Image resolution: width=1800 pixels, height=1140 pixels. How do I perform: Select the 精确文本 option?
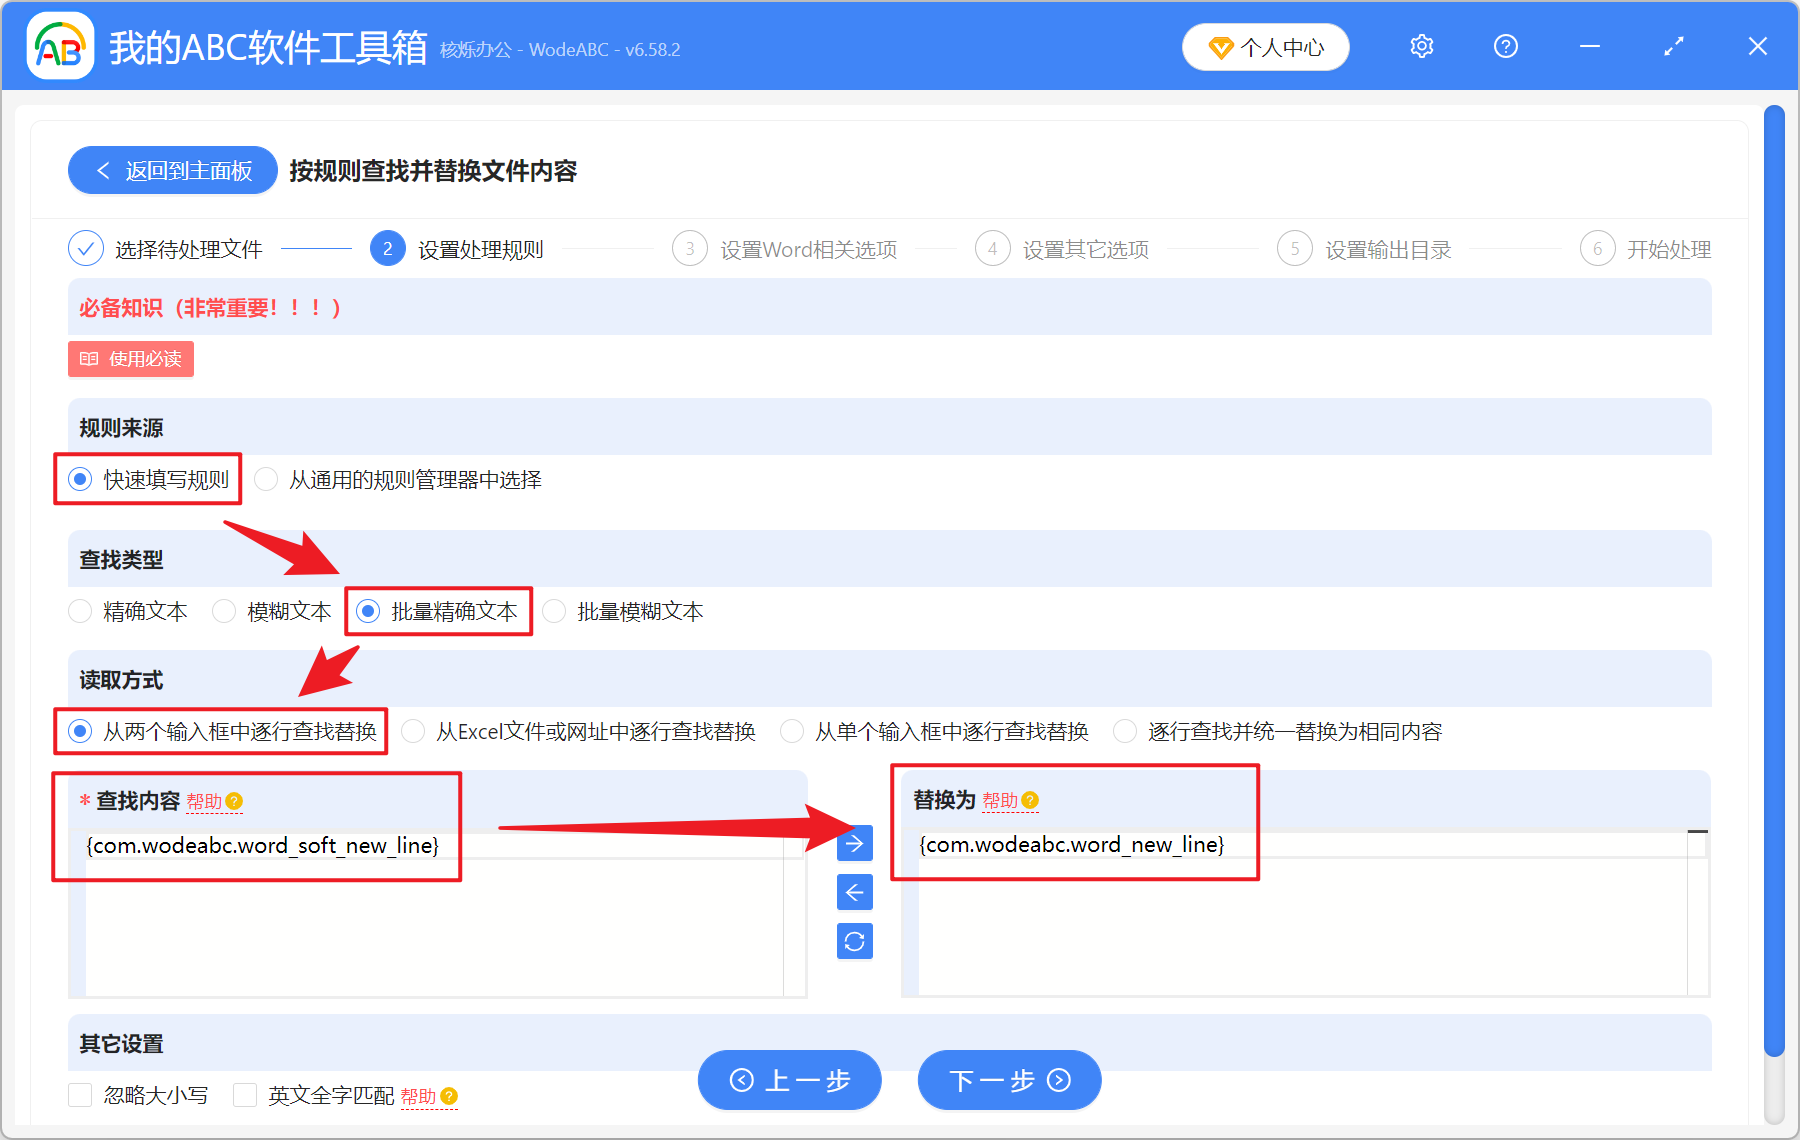point(80,611)
